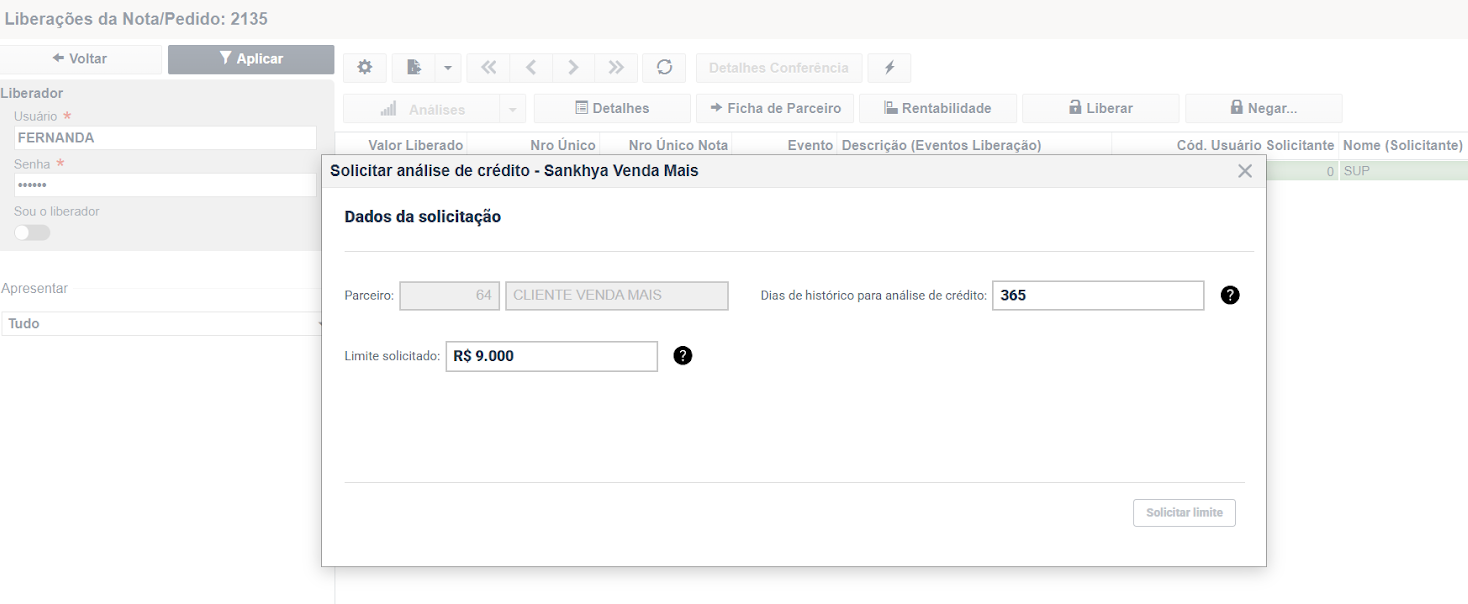Go to last record with double-right arrows
The image size is (1468, 604).
coord(616,68)
